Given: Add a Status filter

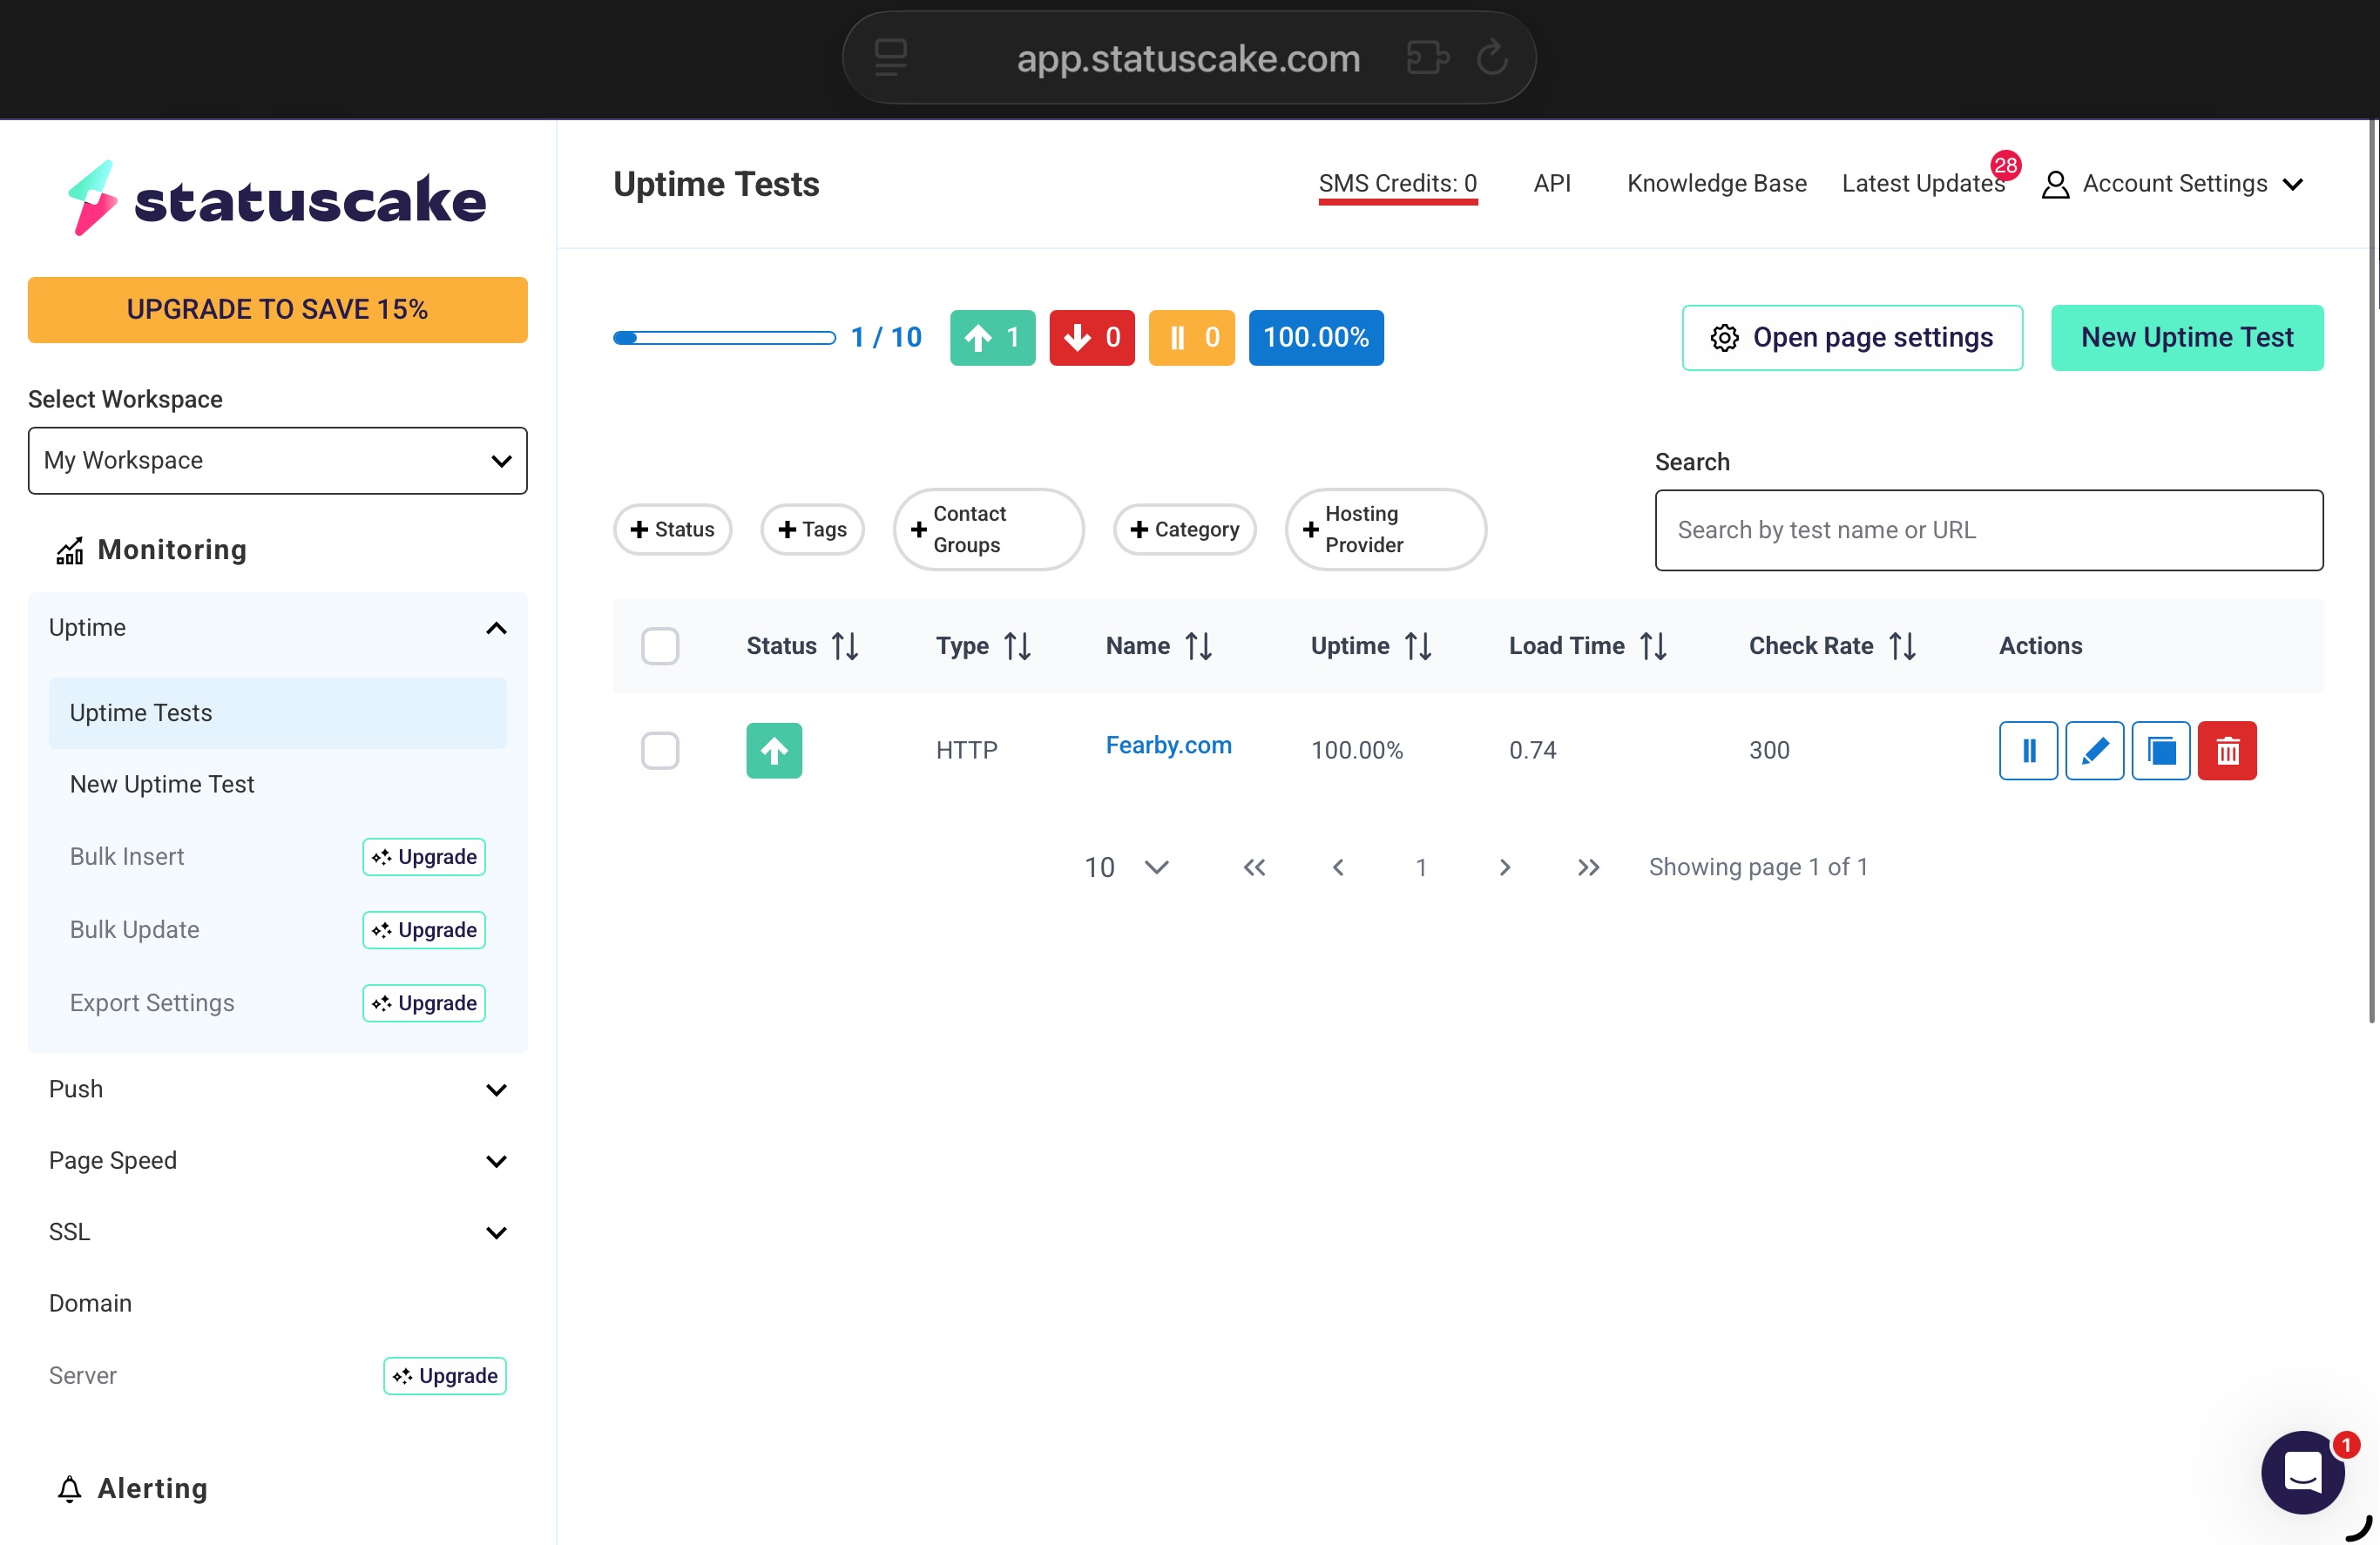Looking at the screenshot, I should click(x=672, y=529).
